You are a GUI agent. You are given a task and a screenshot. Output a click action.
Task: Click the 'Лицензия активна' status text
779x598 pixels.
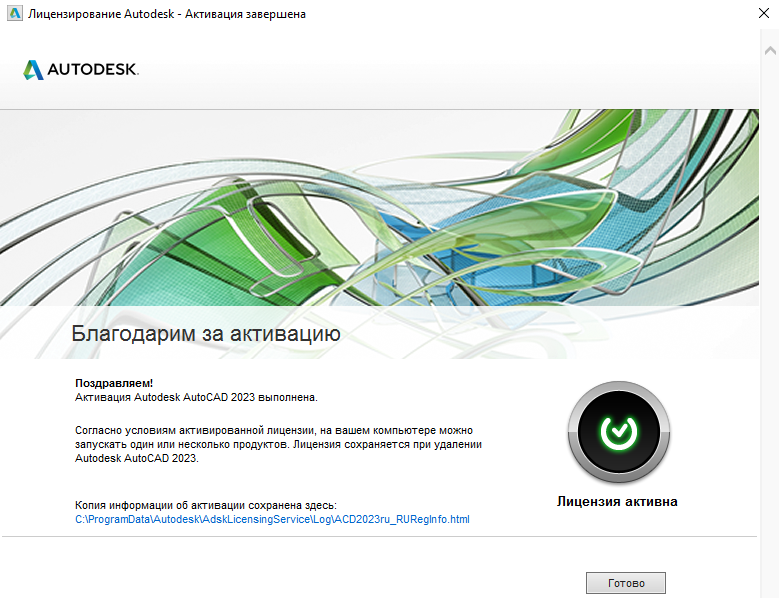coord(617,502)
